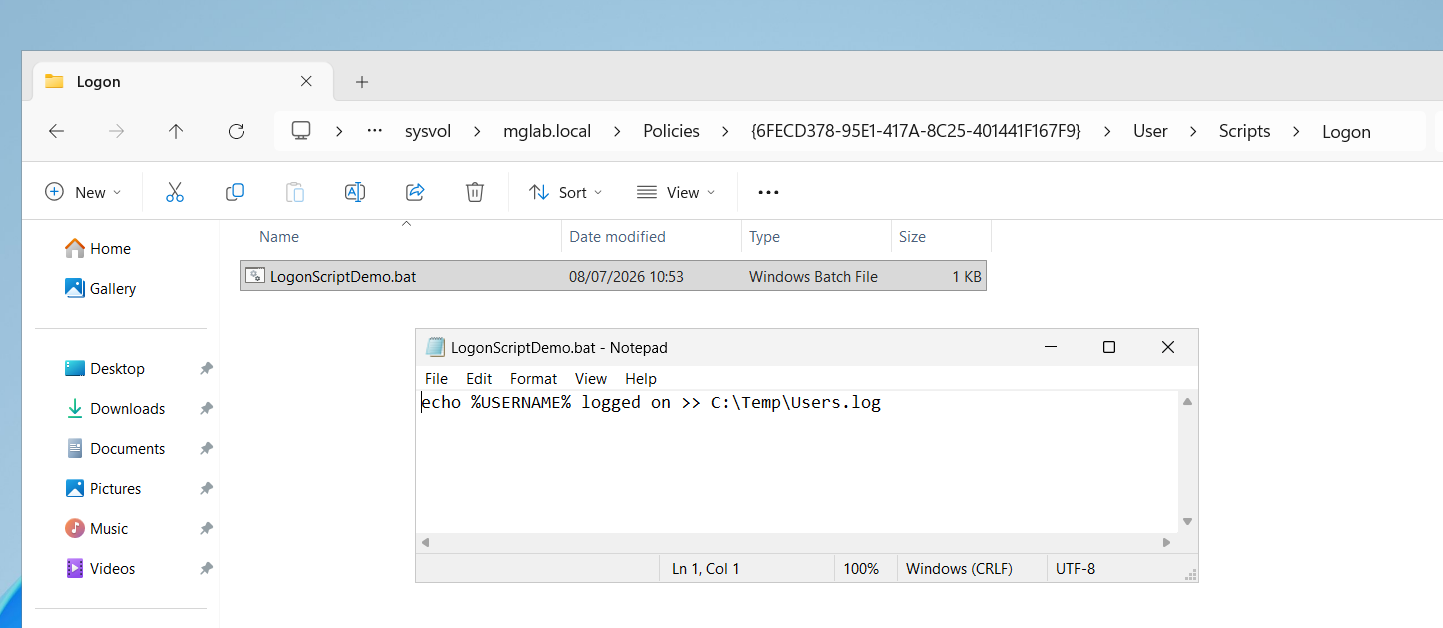The width and height of the screenshot is (1443, 628).
Task: Click the Copy icon in toolbar
Action: [x=235, y=192]
